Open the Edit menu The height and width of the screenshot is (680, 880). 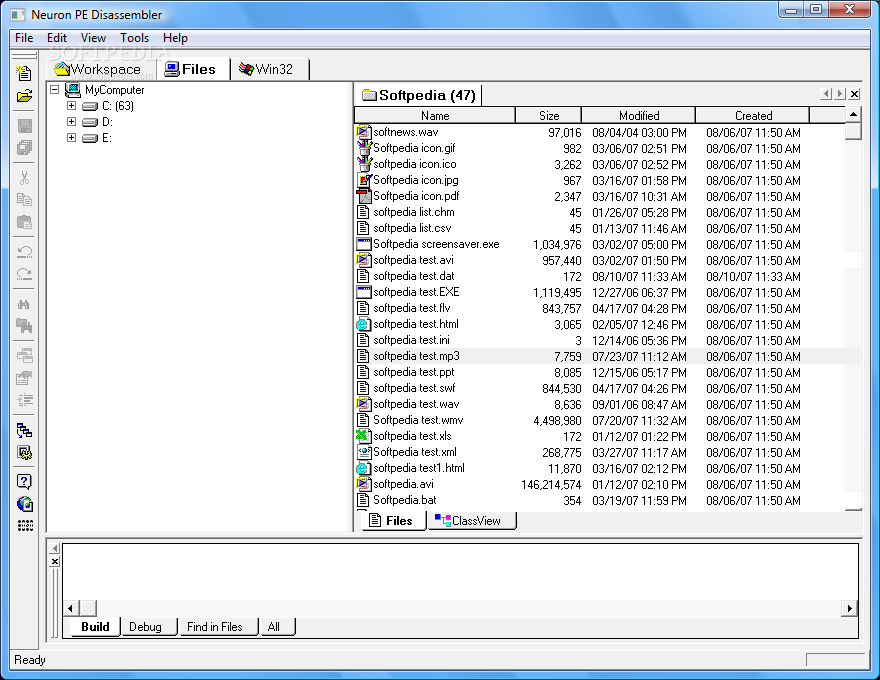point(57,38)
